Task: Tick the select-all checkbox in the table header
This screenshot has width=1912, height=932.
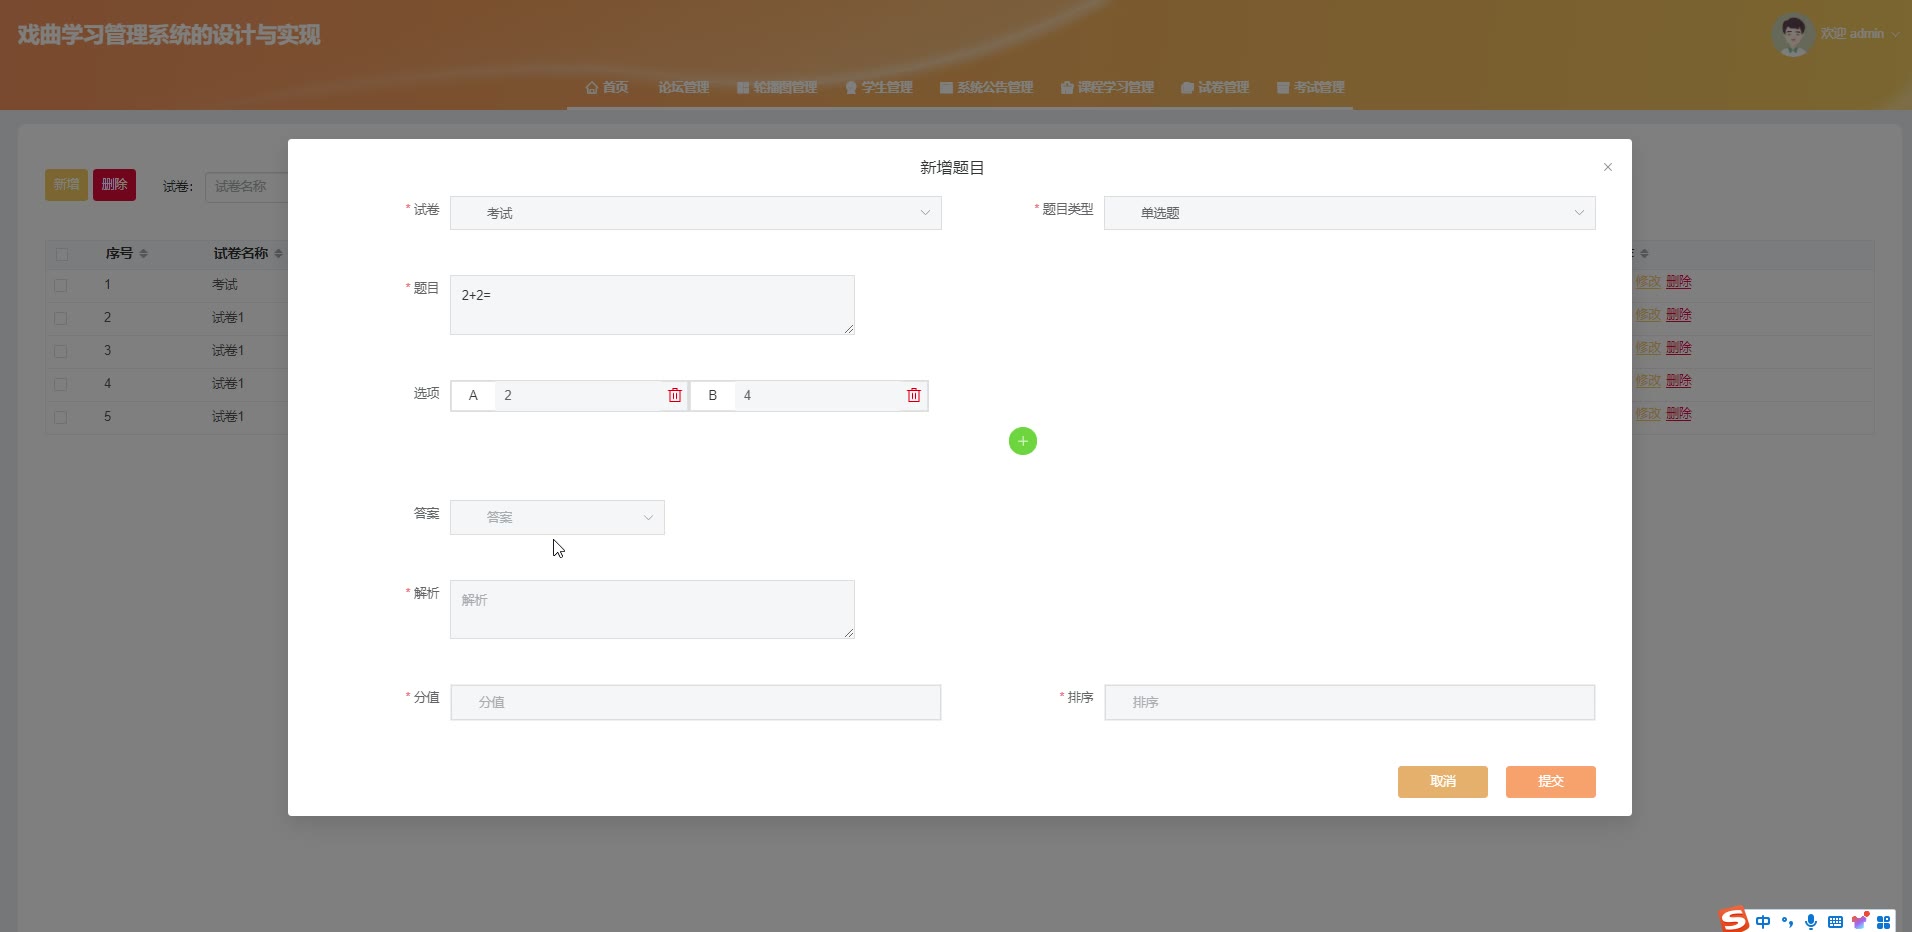Action: 62,254
